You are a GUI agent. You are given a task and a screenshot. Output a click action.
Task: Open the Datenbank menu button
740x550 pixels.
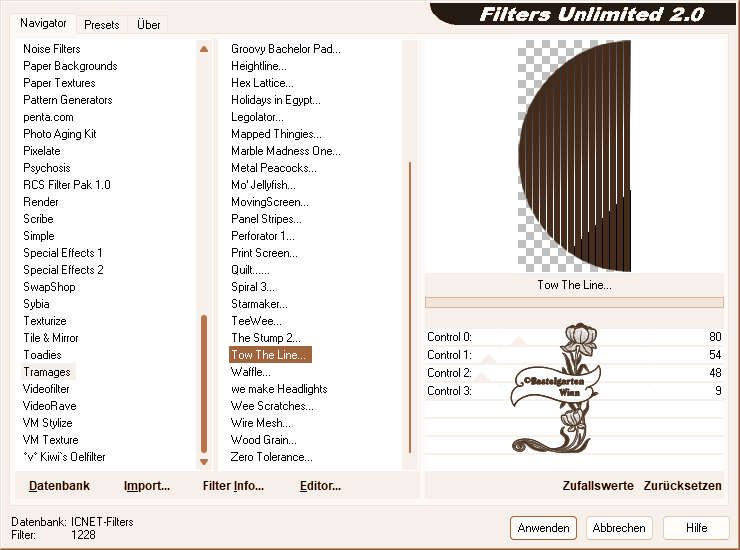tap(59, 486)
